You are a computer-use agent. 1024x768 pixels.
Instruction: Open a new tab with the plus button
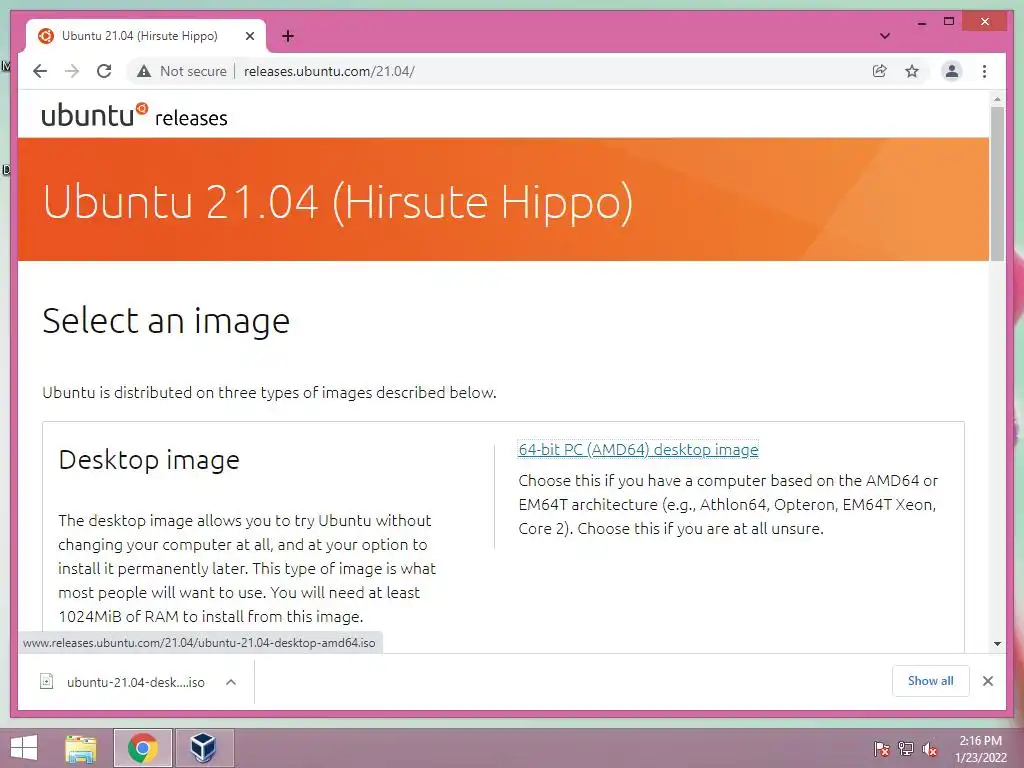point(288,36)
